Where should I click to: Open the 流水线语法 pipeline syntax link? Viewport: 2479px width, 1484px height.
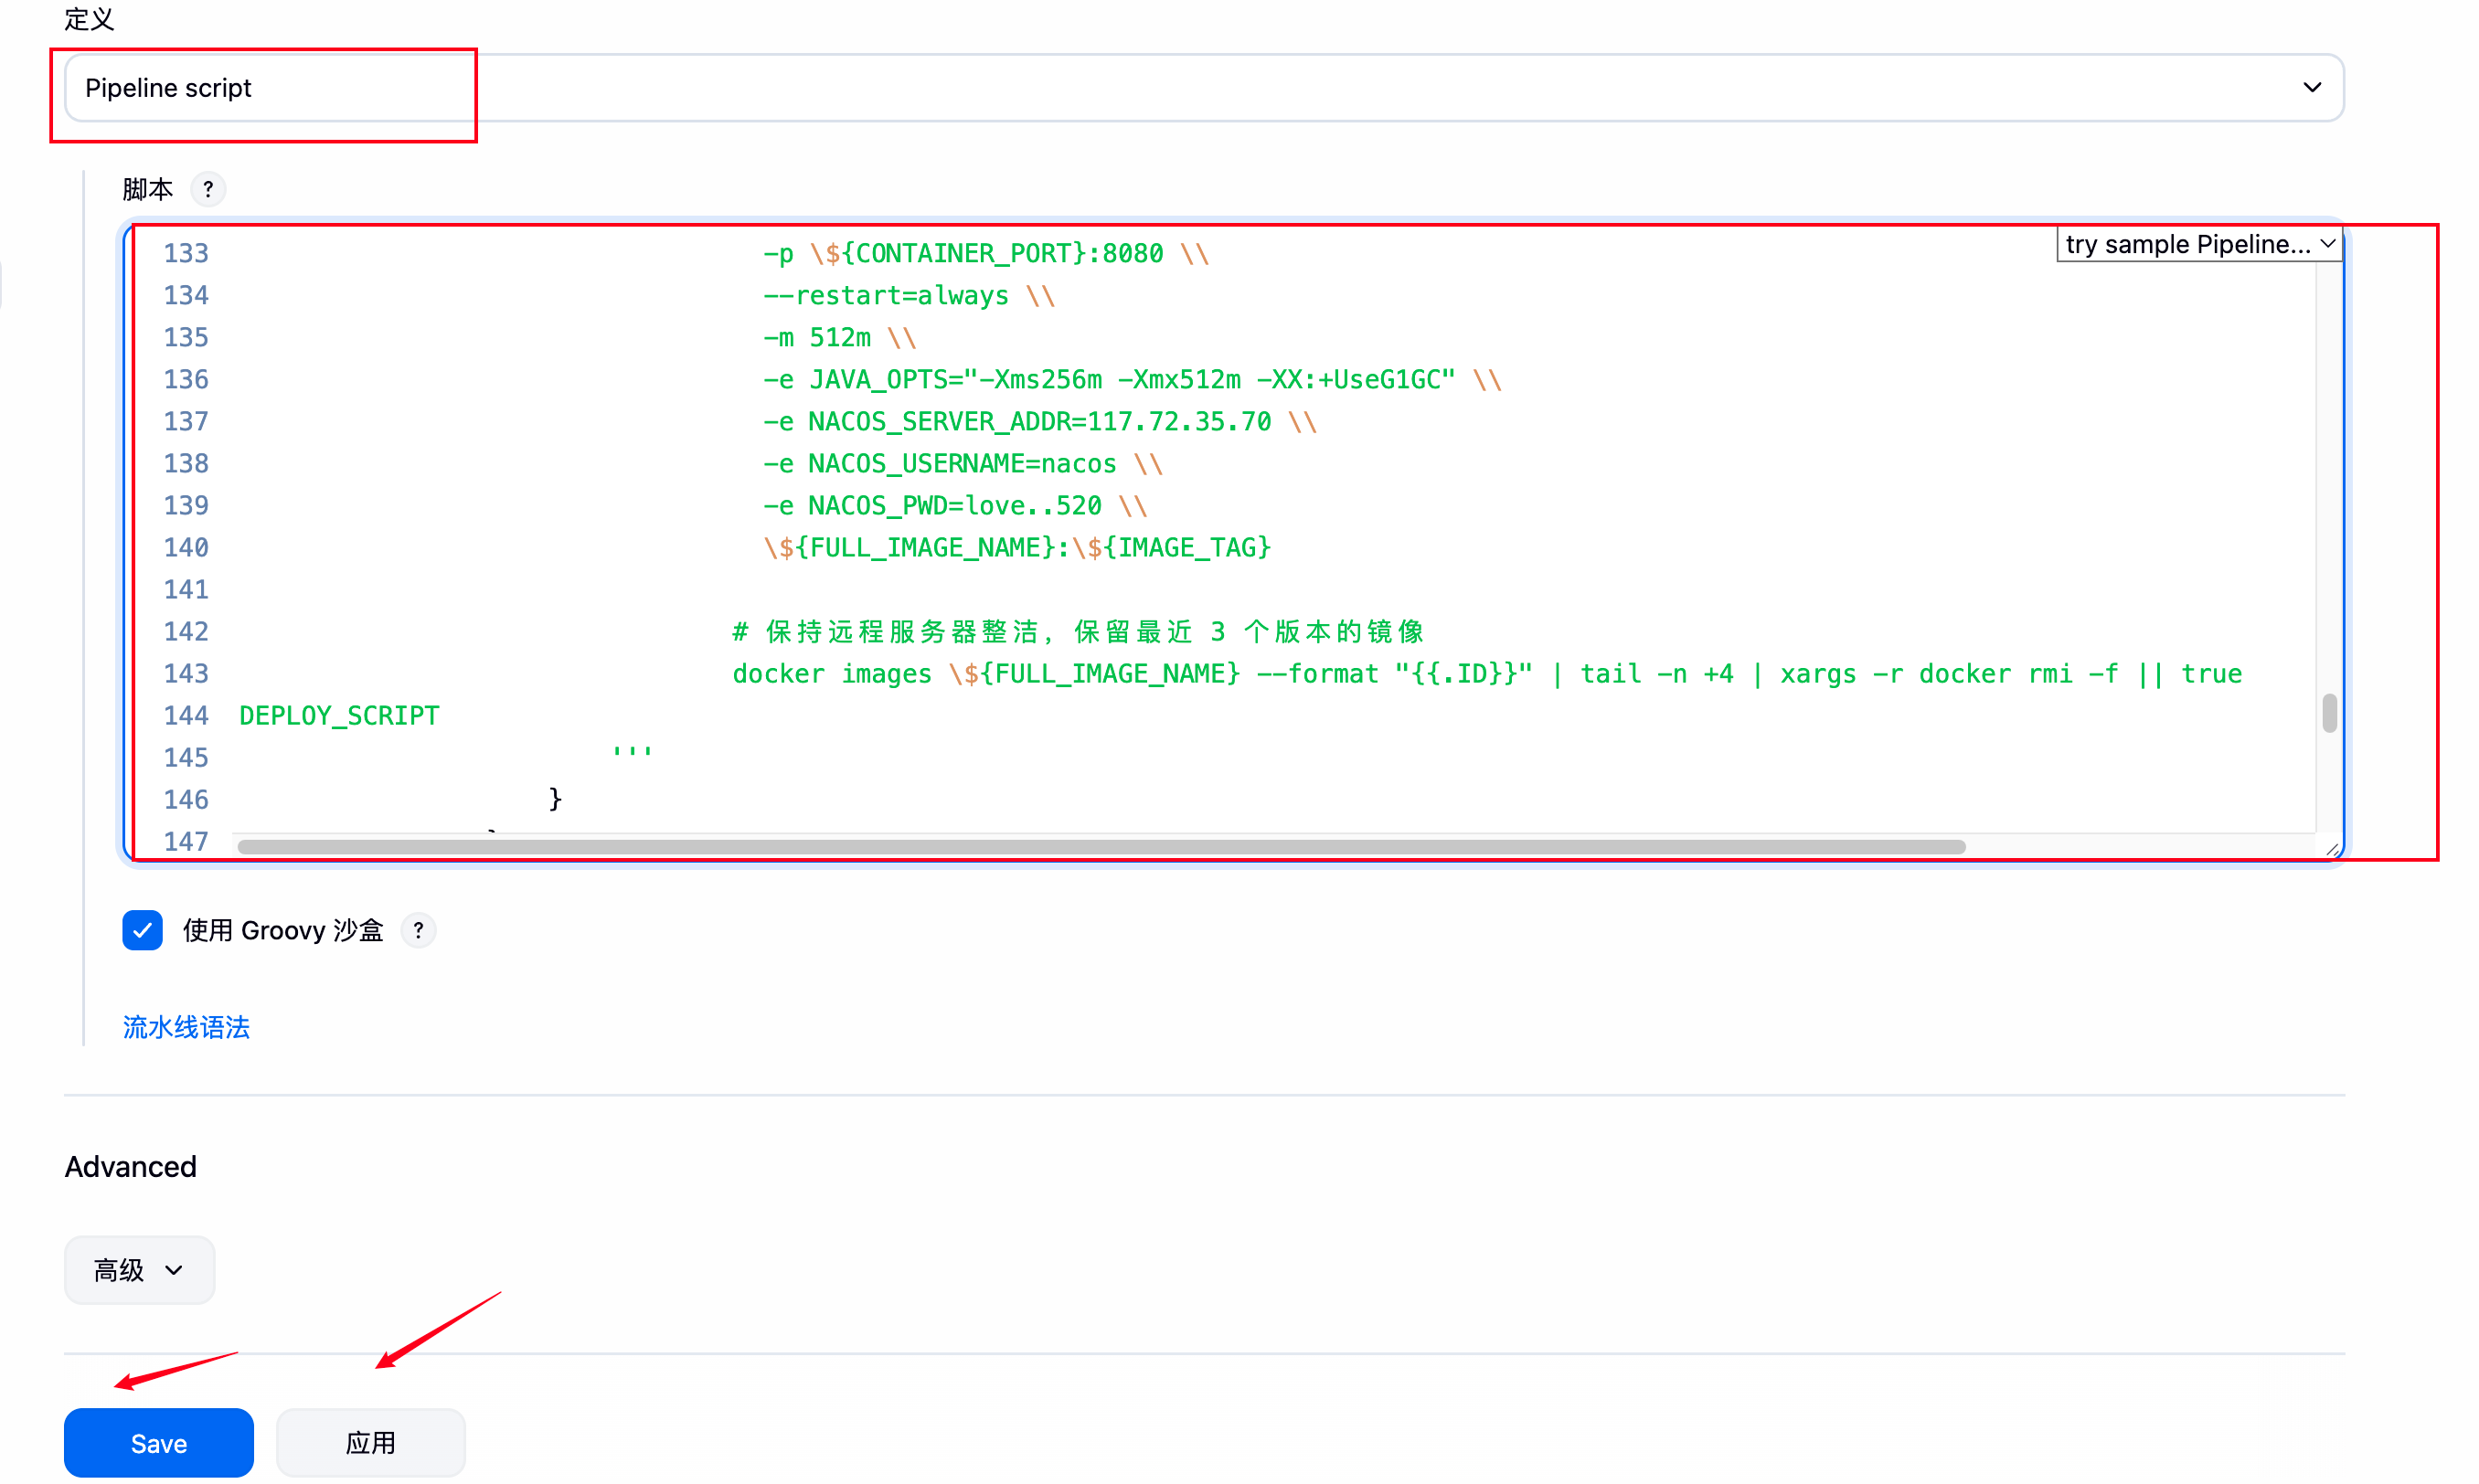pos(186,1027)
